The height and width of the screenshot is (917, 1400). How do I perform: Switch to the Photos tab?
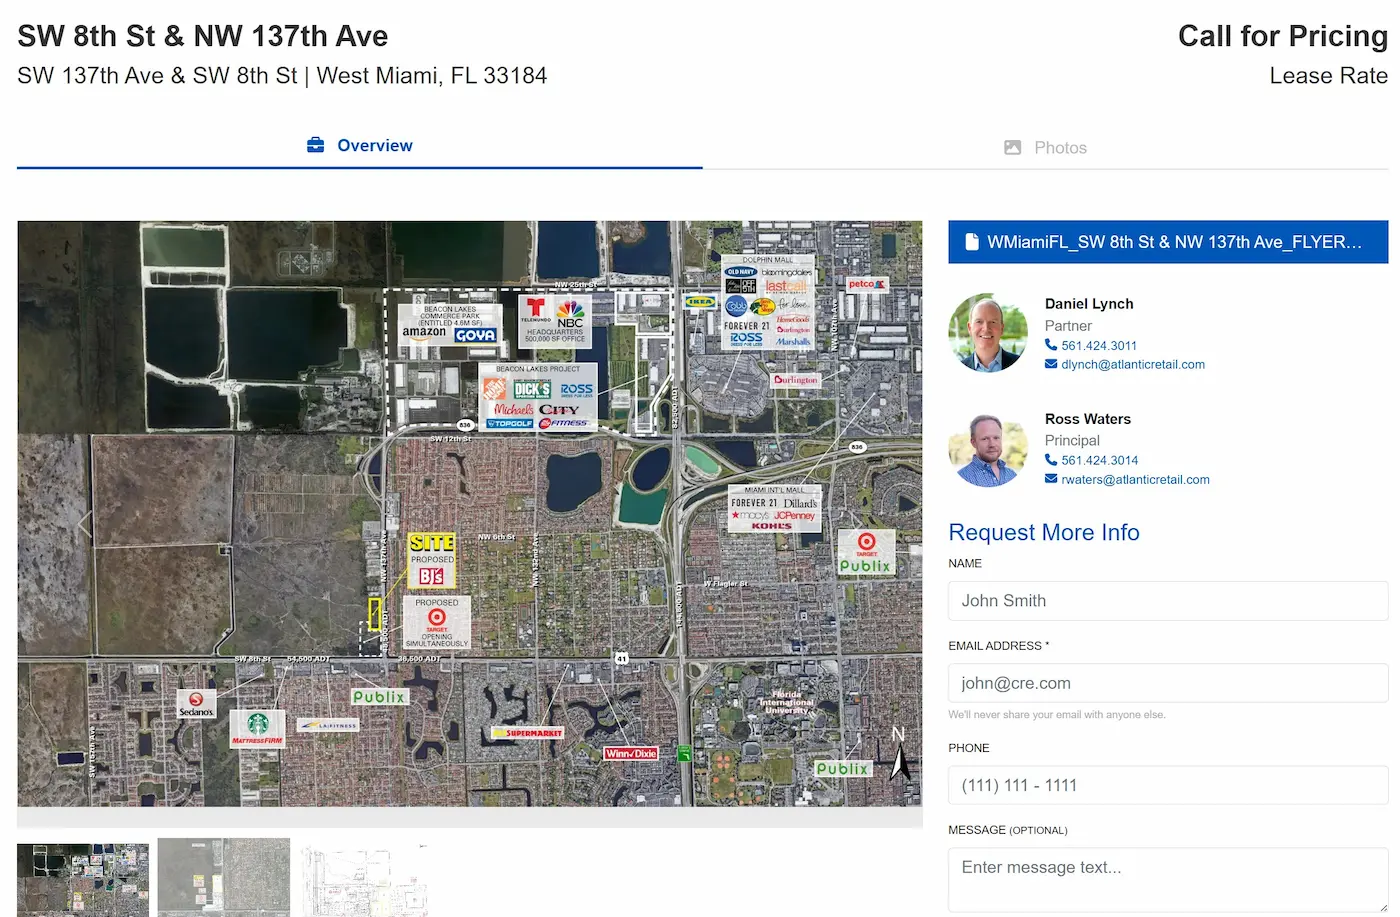point(1045,148)
